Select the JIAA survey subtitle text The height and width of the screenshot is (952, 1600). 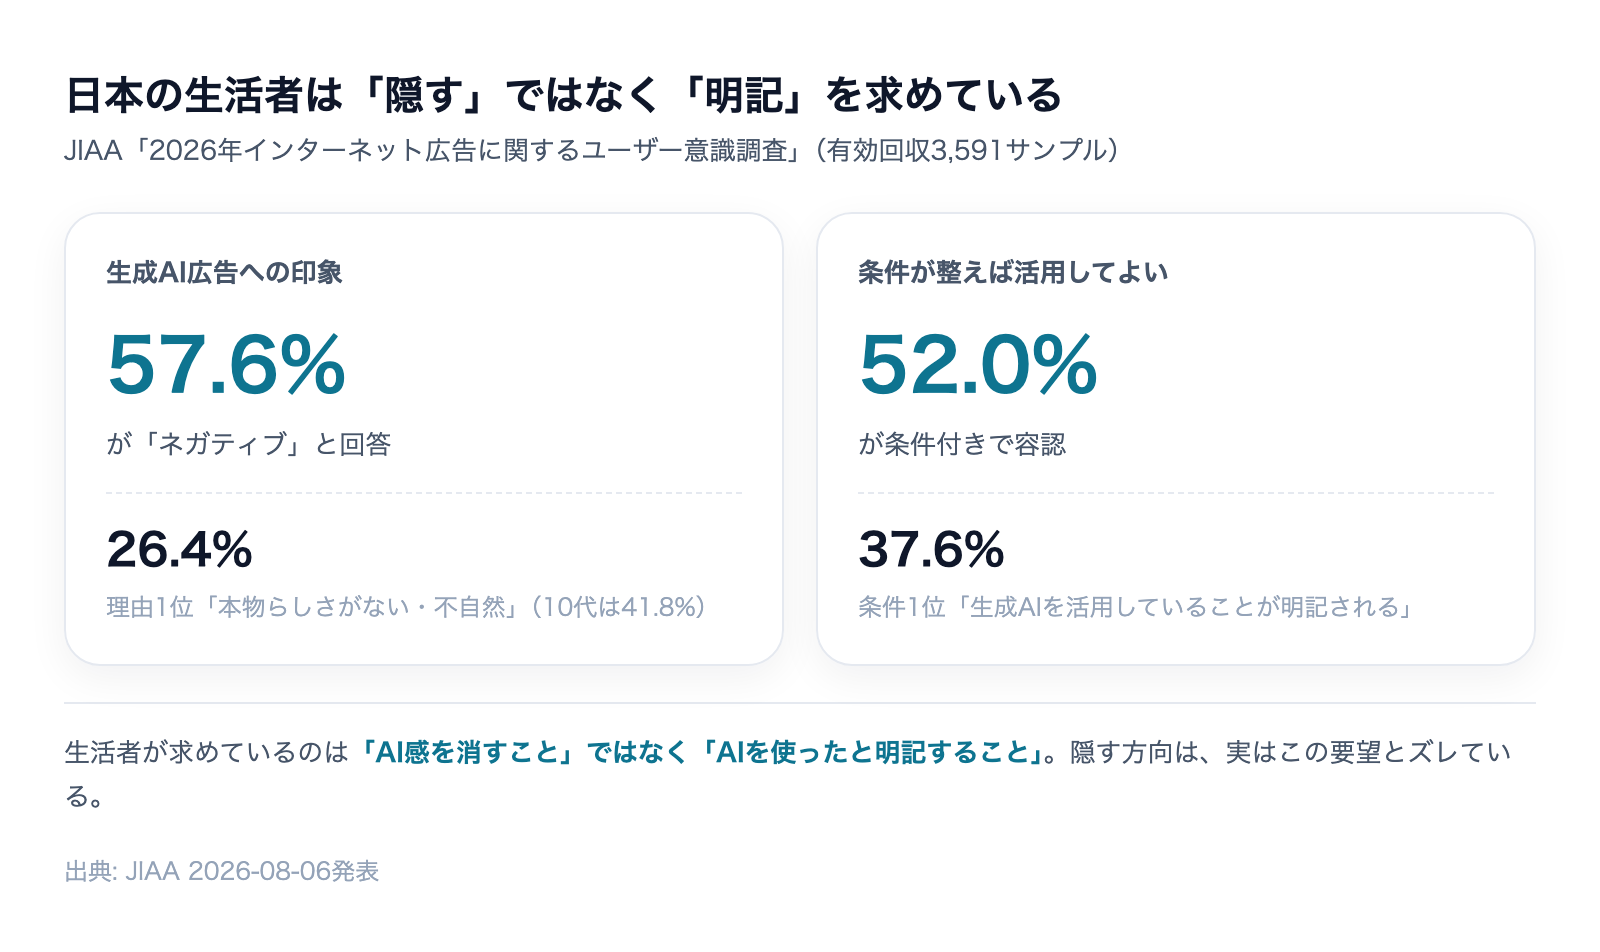[x=592, y=150]
